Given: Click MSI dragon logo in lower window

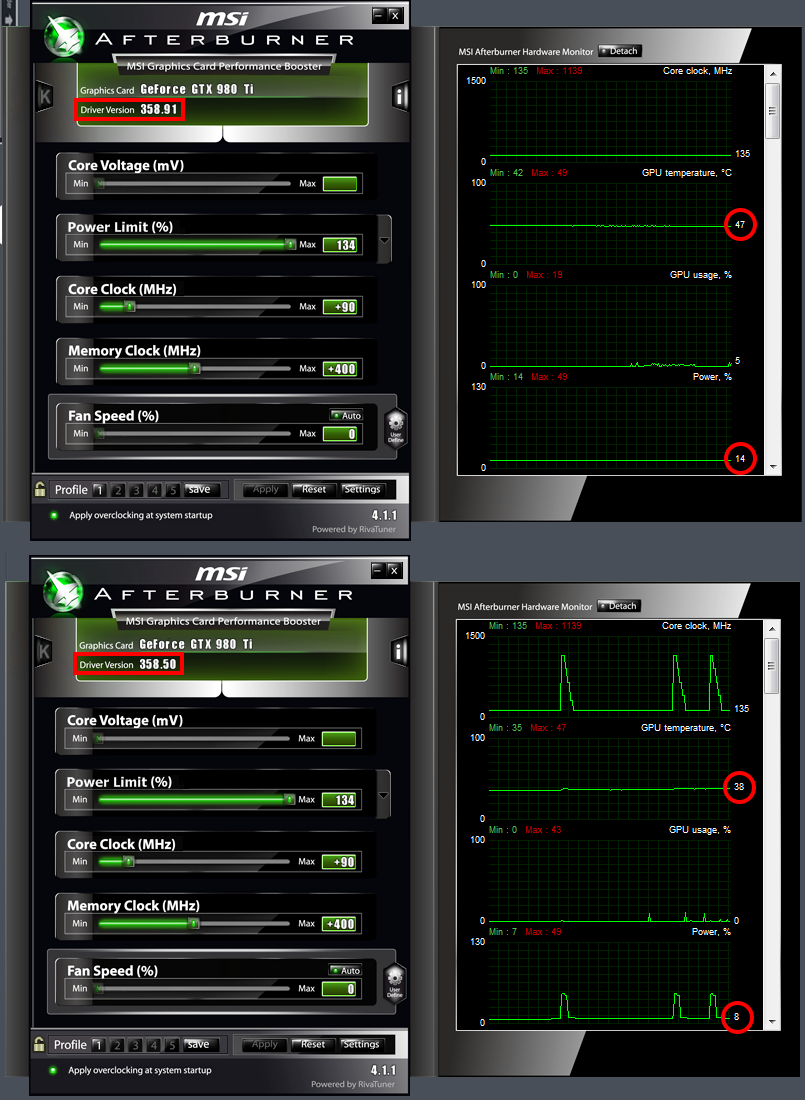Looking at the screenshot, I should [x=63, y=591].
